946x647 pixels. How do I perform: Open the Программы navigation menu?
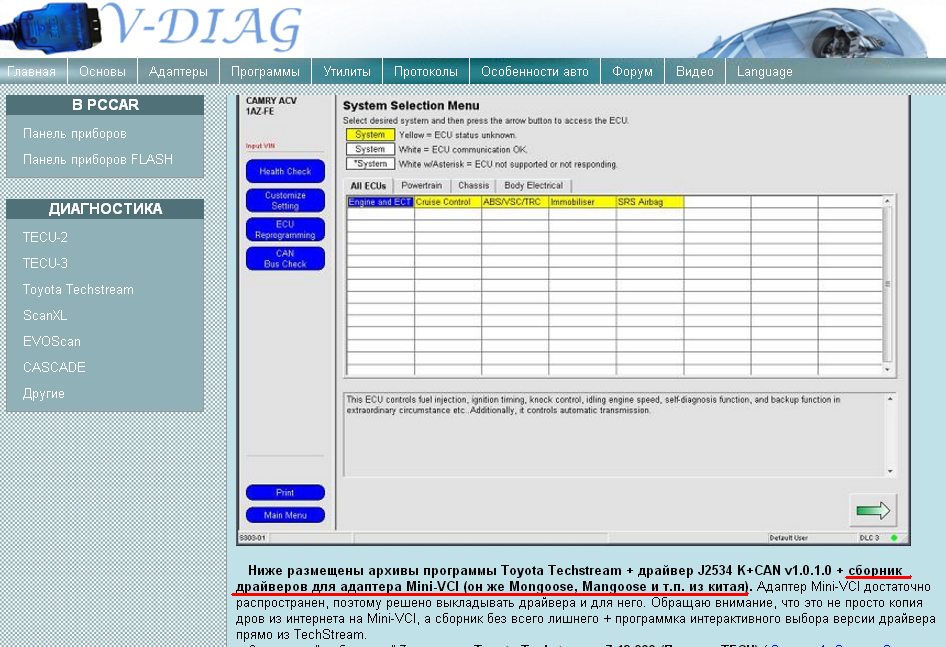(265, 72)
